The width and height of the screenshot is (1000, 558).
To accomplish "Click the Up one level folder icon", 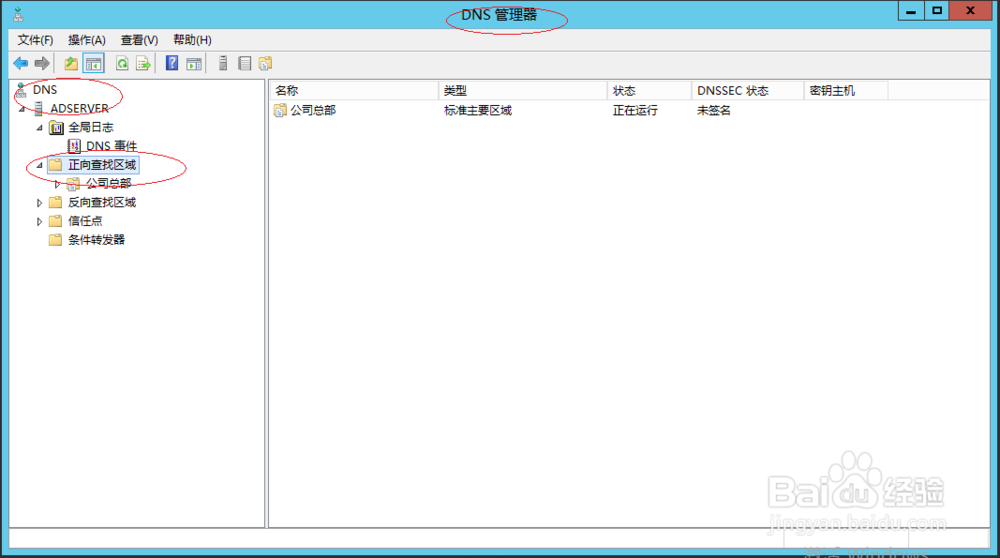I will 71,63.
